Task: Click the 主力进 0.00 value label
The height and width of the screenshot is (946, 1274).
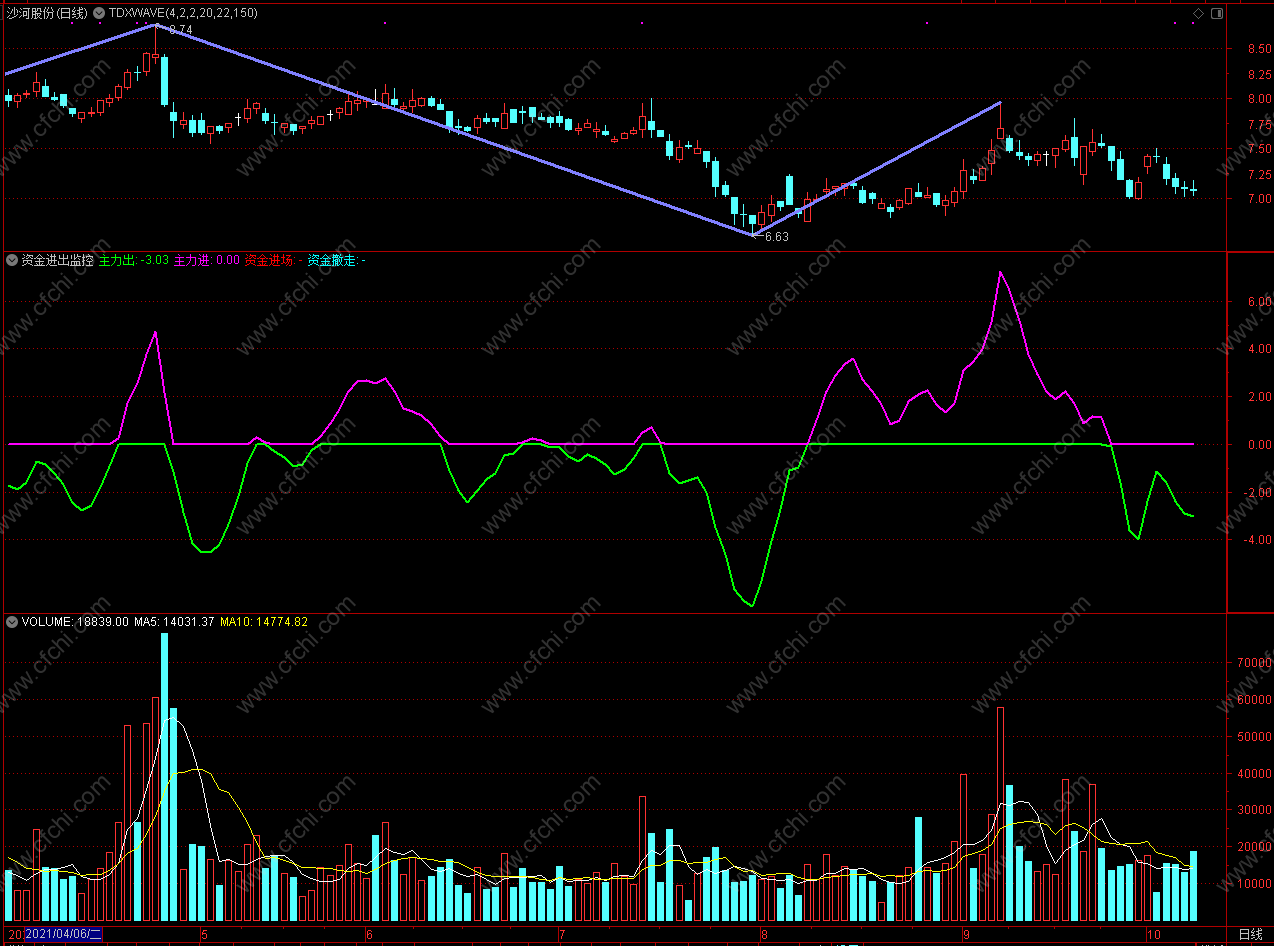Action: coord(207,260)
